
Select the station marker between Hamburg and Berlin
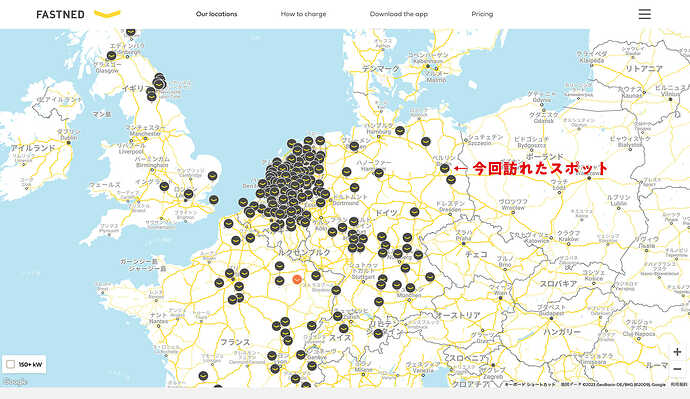point(425,142)
